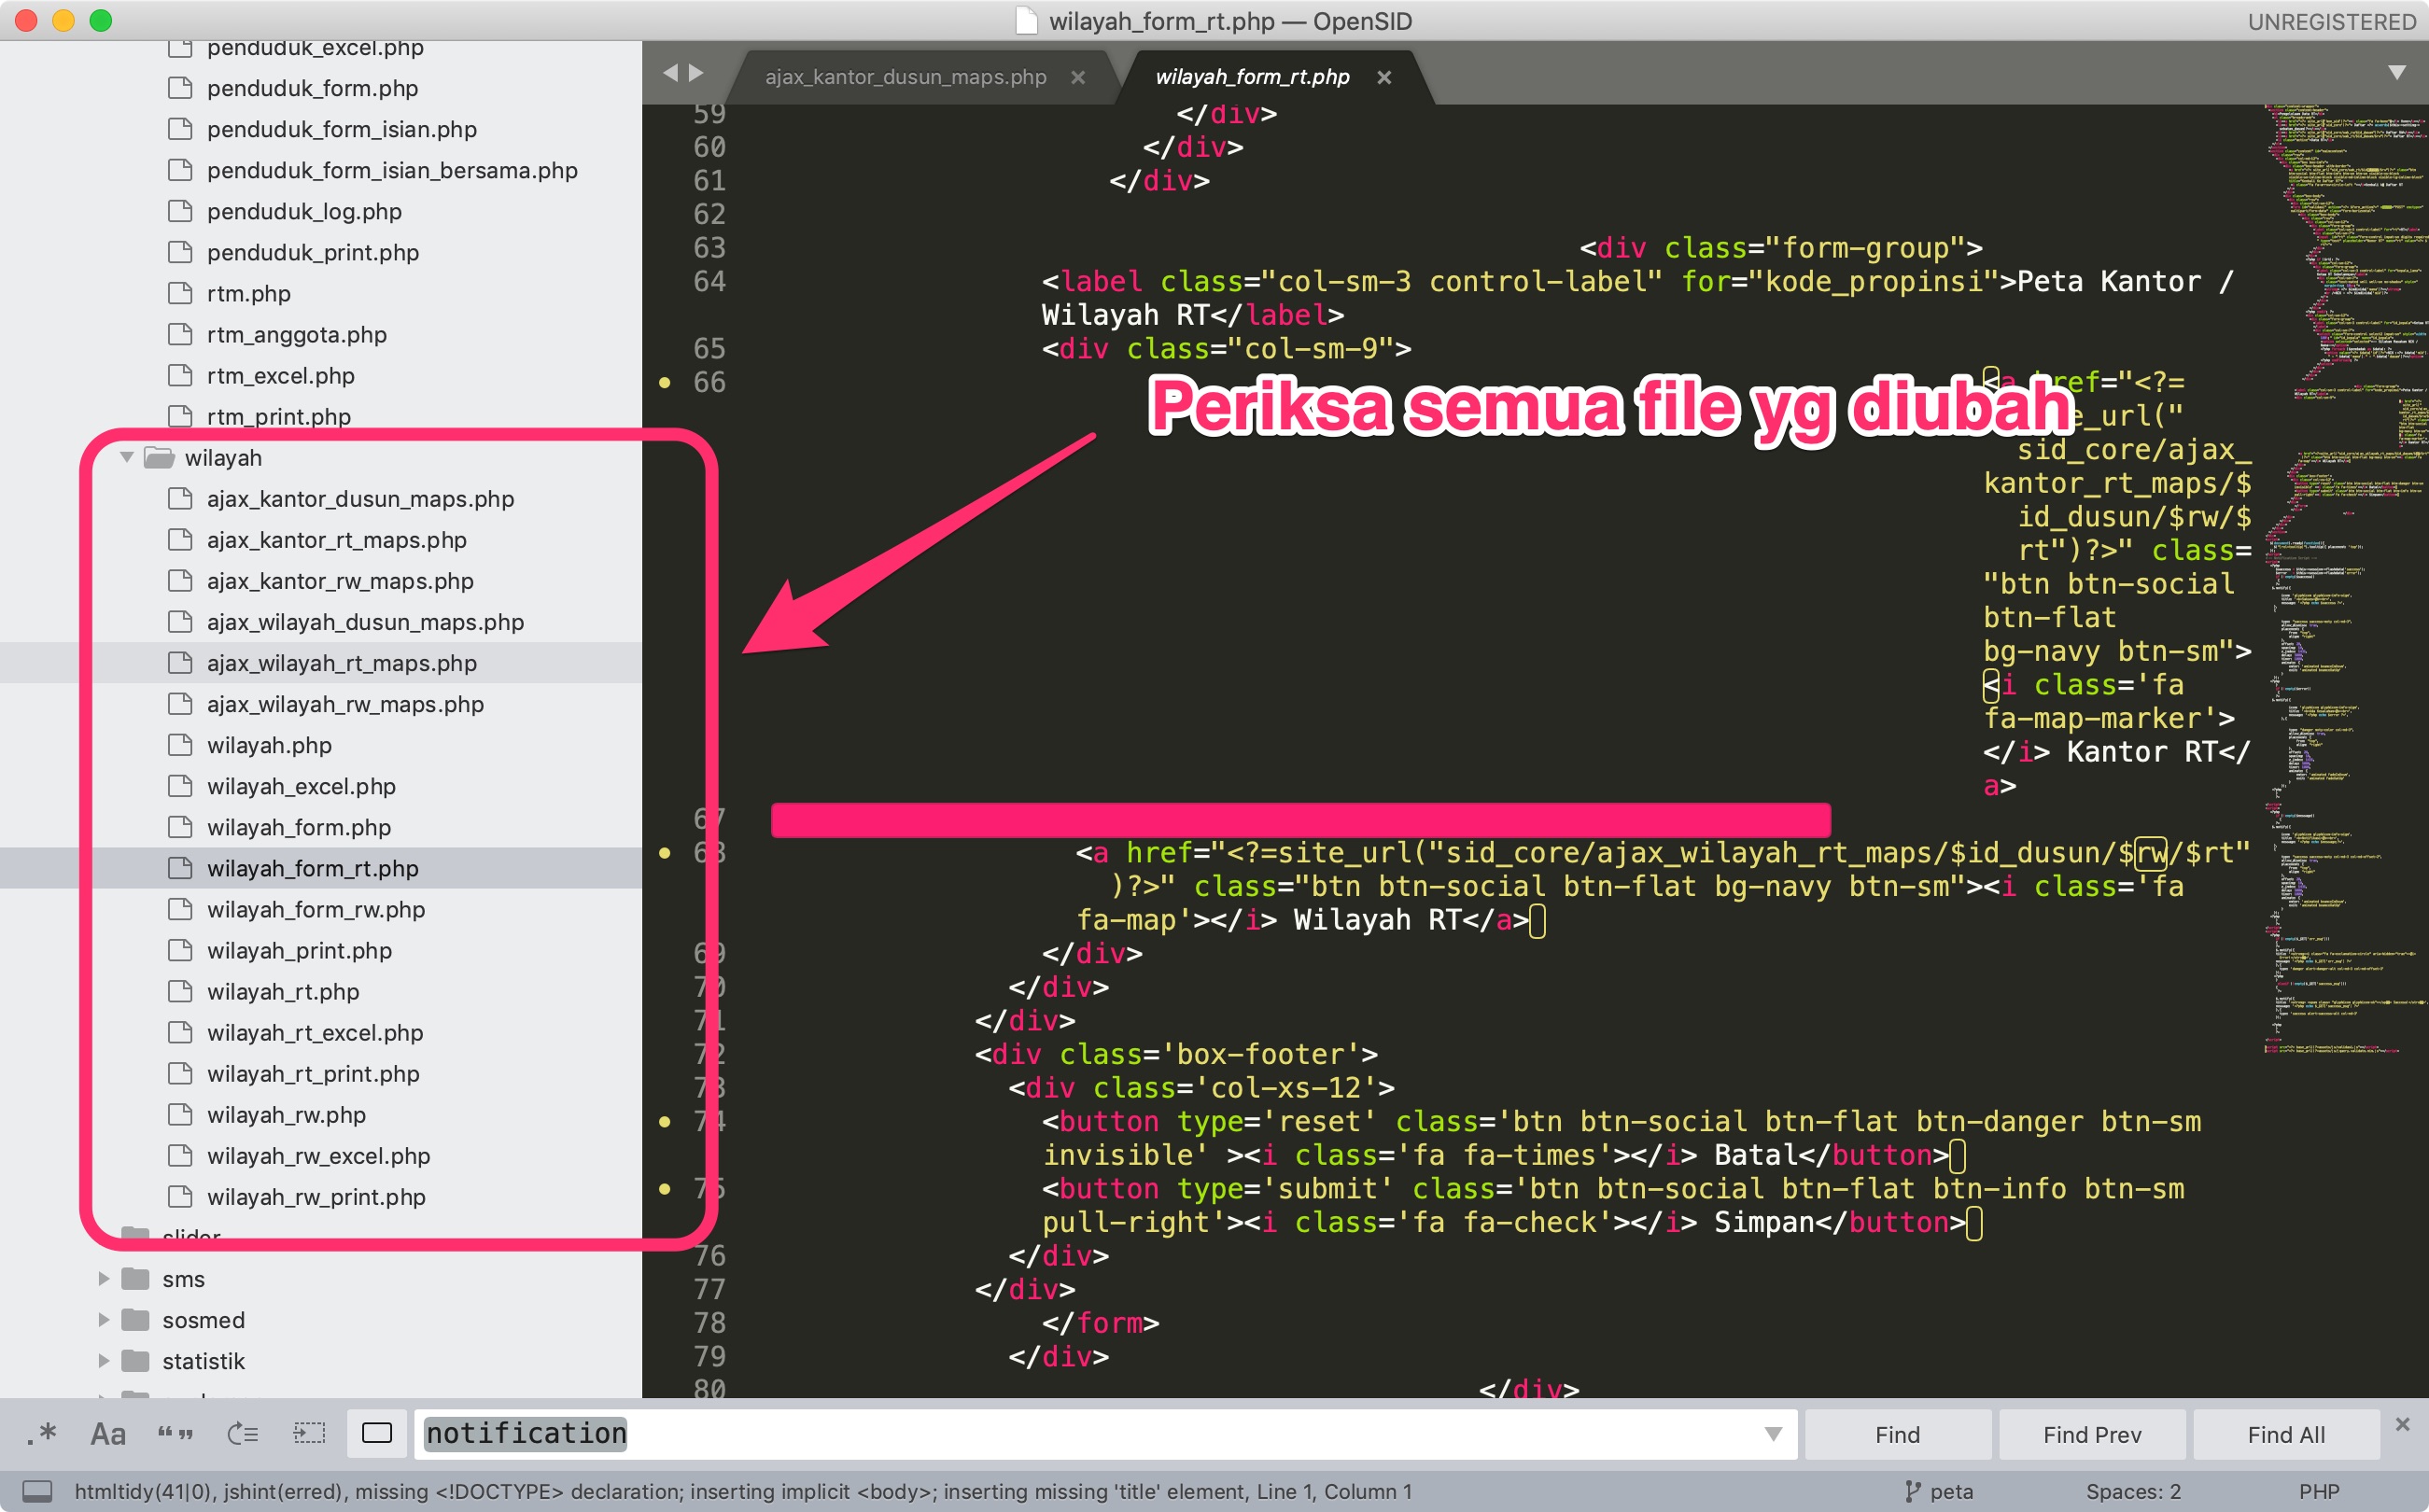Image resolution: width=2429 pixels, height=1512 pixels.
Task: Click the git branch icon next to peta
Action: coord(1915,1490)
